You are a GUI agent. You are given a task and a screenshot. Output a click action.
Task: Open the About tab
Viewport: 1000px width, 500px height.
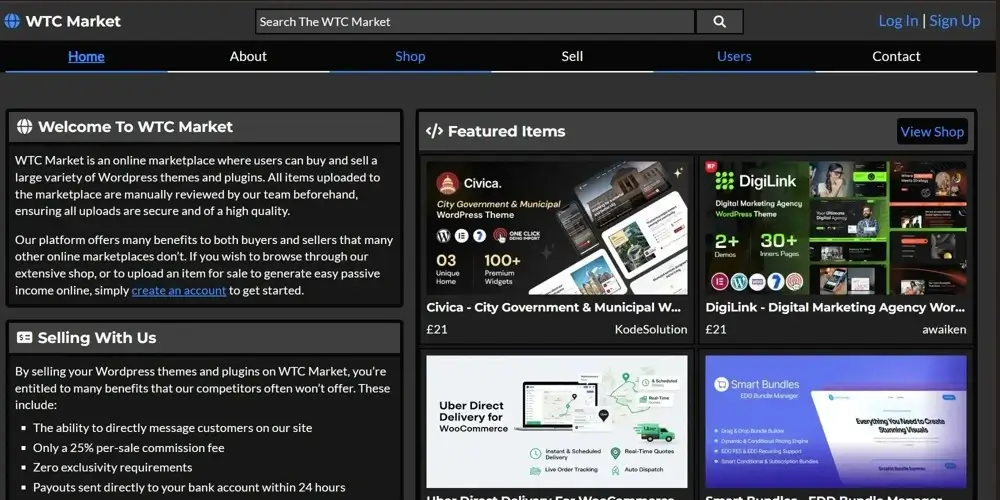(248, 56)
